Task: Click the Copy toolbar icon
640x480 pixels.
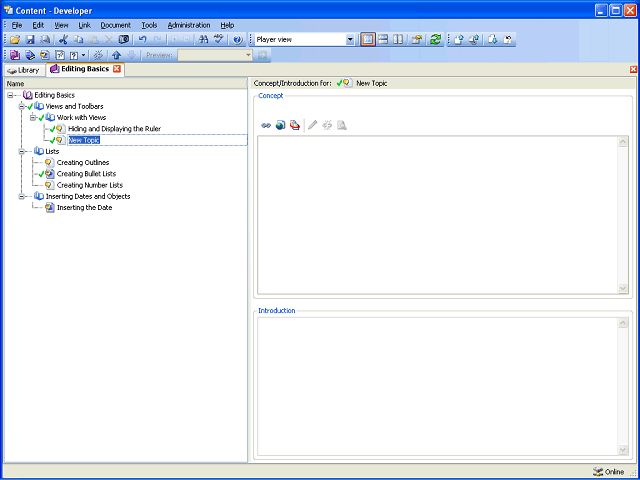Action: [x=78, y=40]
